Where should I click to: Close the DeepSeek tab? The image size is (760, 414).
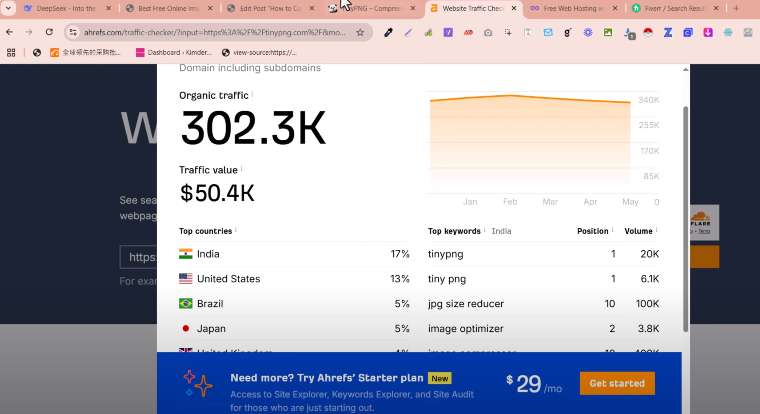[x=109, y=8]
